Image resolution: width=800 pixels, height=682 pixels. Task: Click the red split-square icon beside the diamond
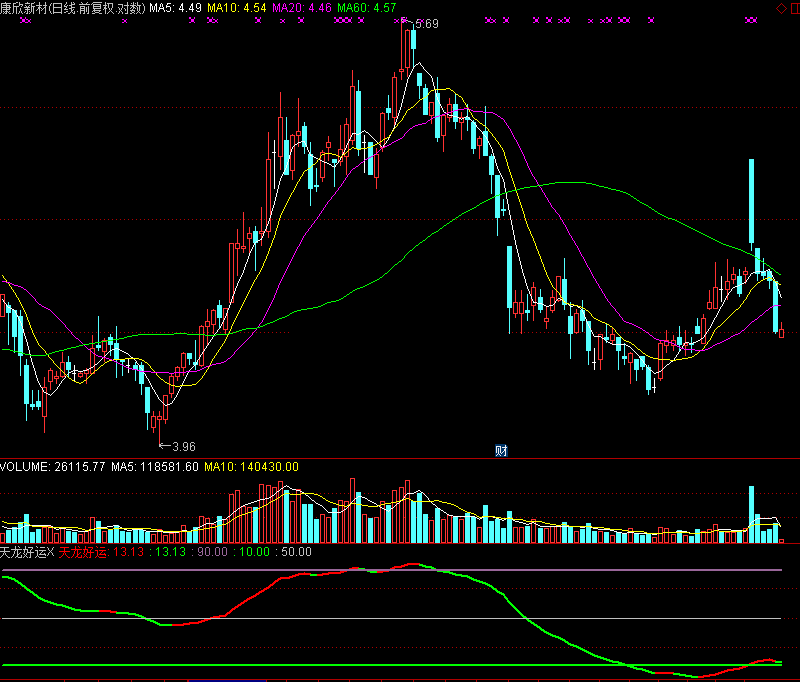[795, 9]
